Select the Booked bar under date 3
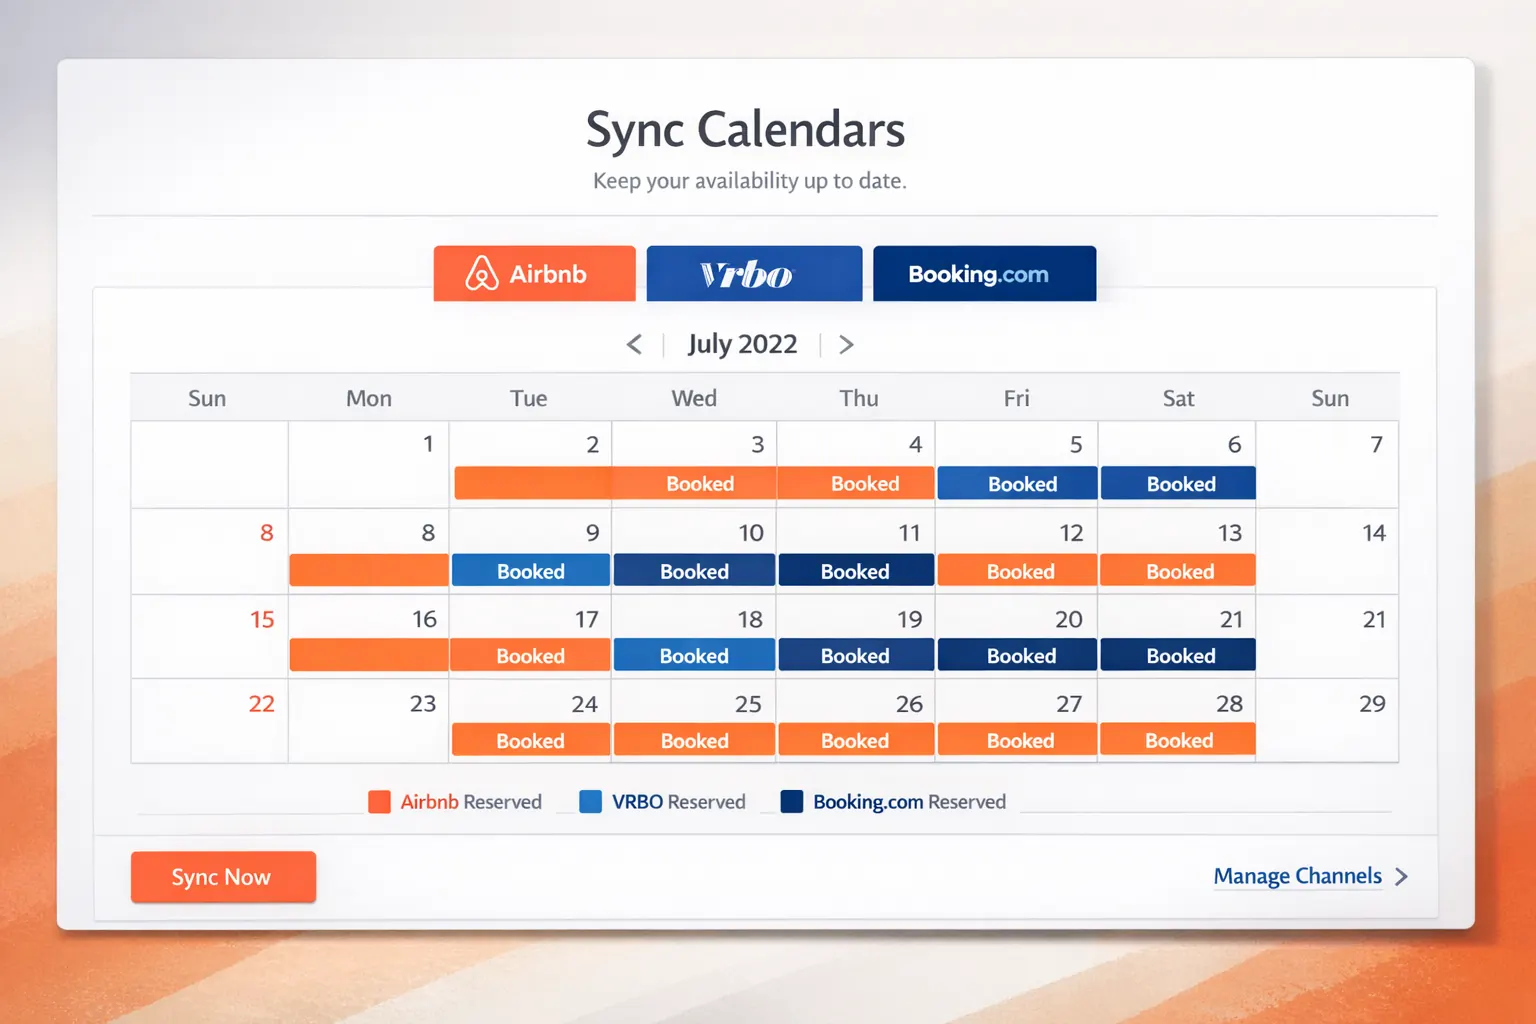The image size is (1536, 1024). pos(695,483)
